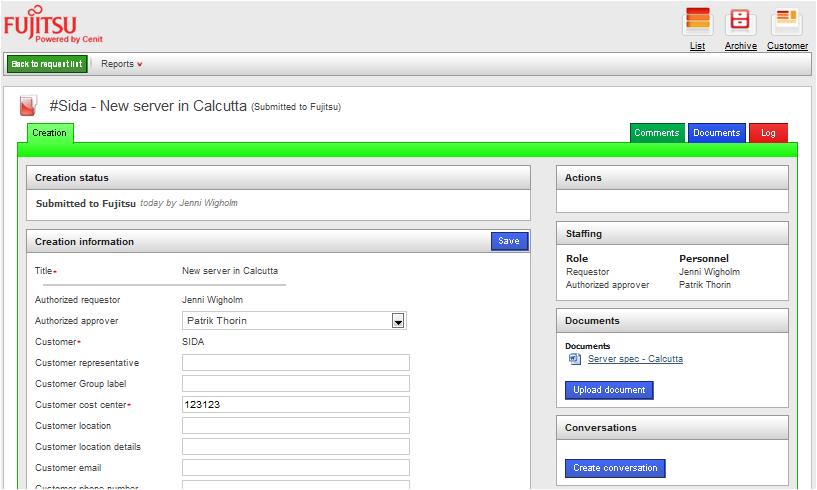The image size is (817, 490).
Task: Click the Creation status header
Action: pos(278,178)
